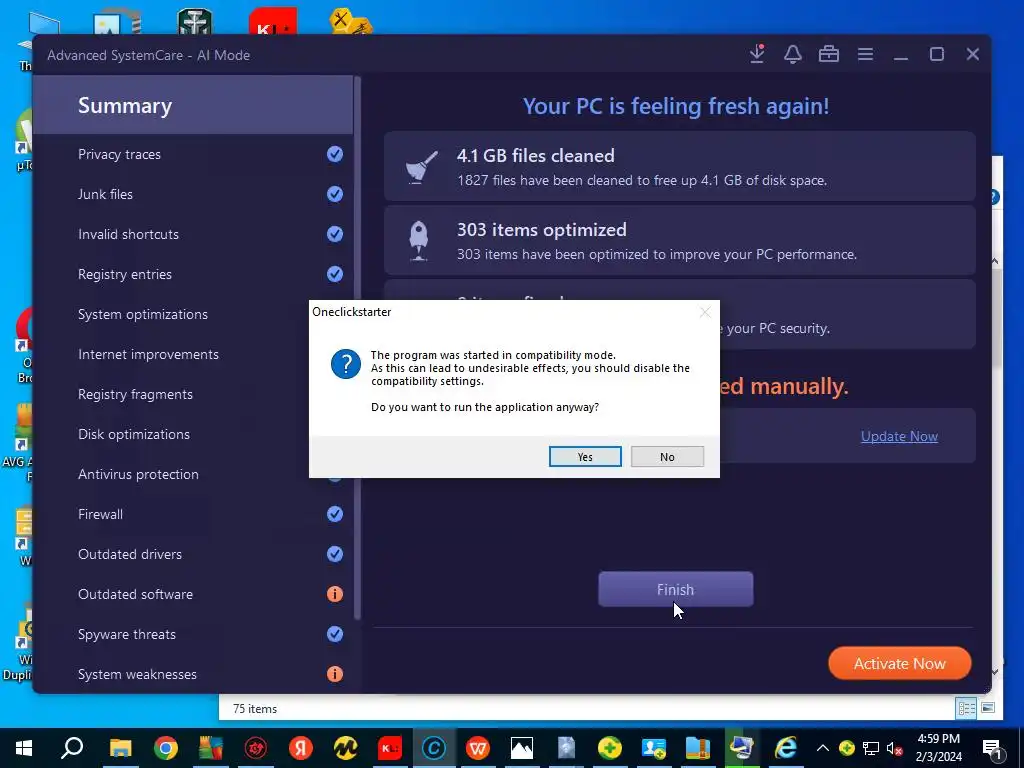
Task: Open the hamburger options menu
Action: 865,54
